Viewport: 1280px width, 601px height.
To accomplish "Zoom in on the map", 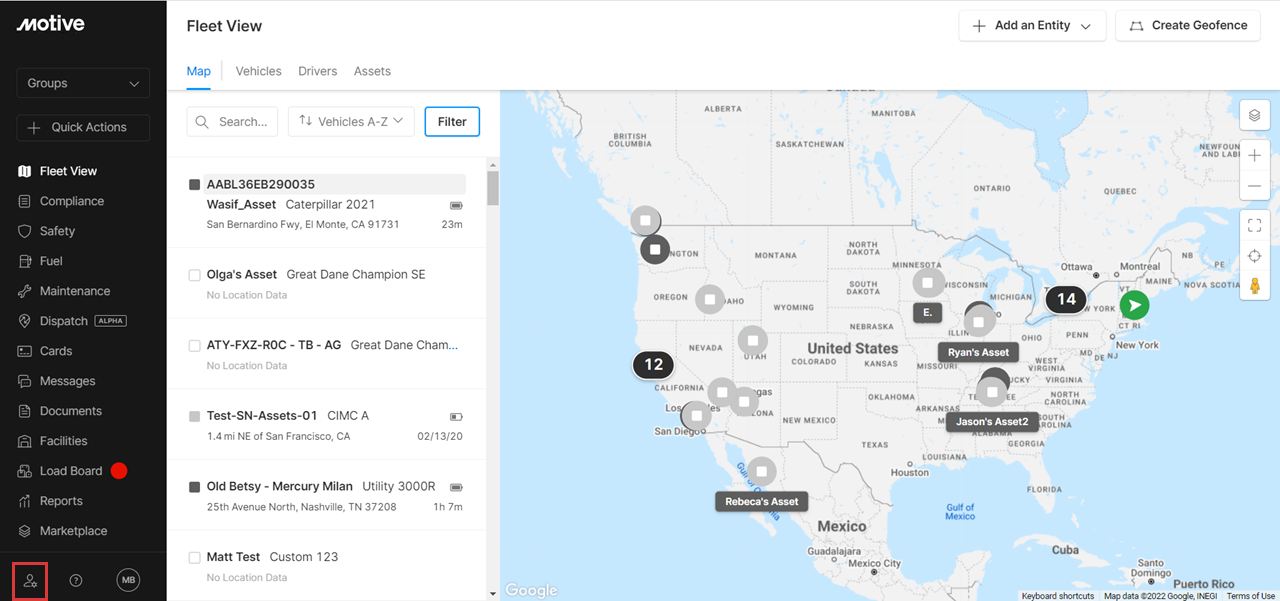I will click(1255, 156).
